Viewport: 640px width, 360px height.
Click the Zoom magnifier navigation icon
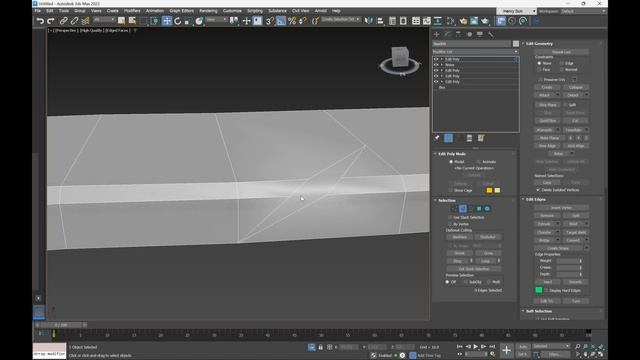click(577, 347)
